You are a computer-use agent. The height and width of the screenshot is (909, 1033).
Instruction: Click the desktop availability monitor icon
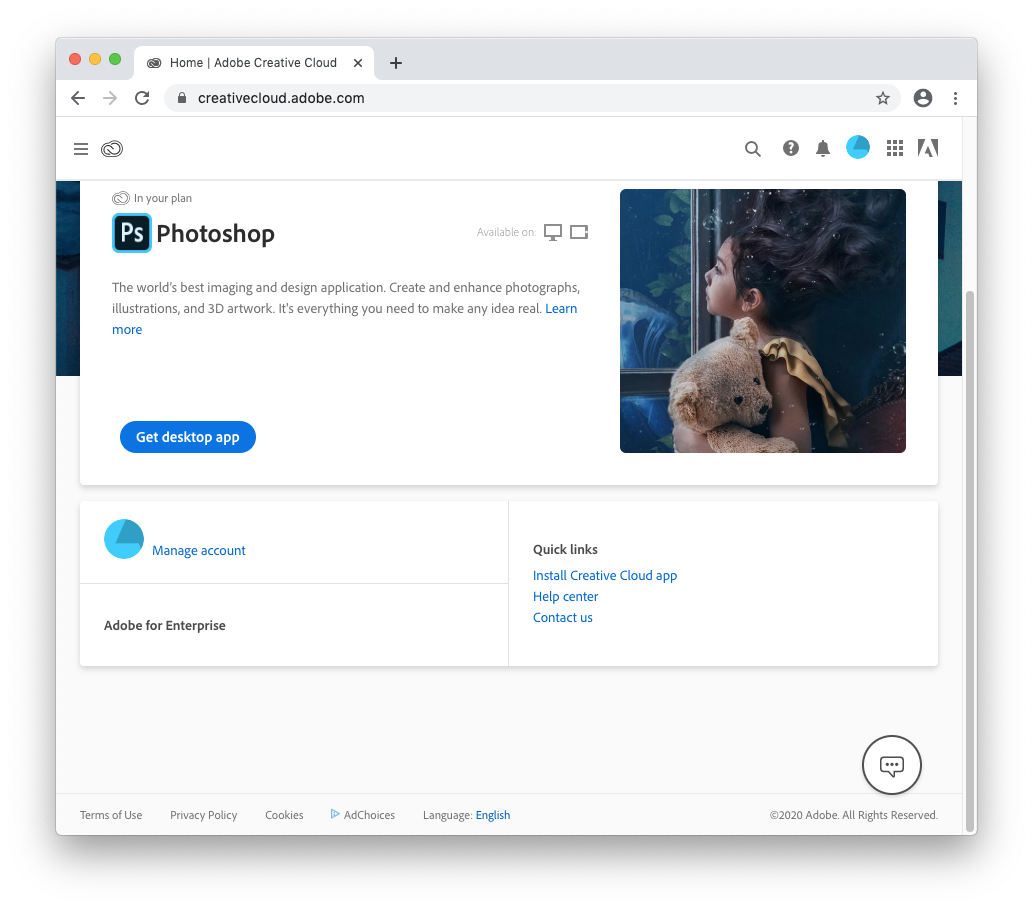(x=553, y=233)
